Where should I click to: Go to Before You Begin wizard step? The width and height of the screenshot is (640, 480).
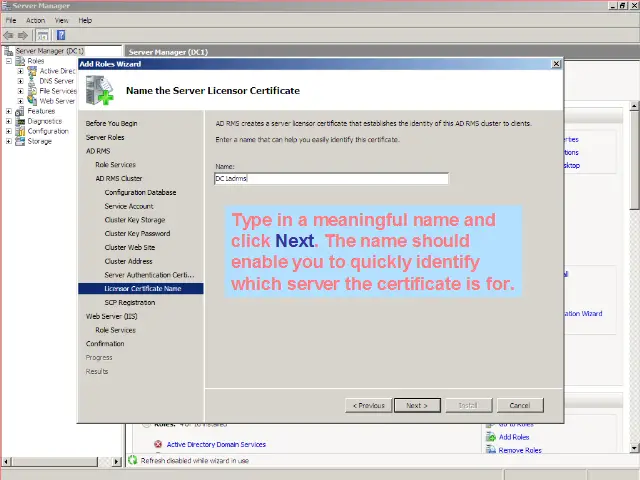[x=111, y=123]
